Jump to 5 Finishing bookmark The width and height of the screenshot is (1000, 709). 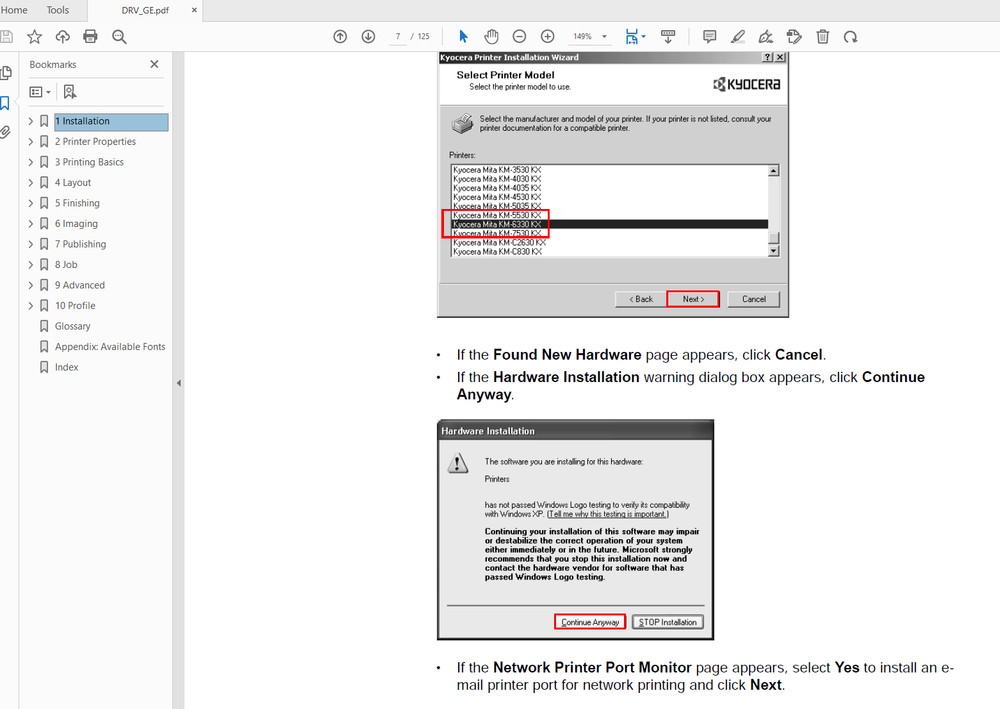(x=77, y=203)
